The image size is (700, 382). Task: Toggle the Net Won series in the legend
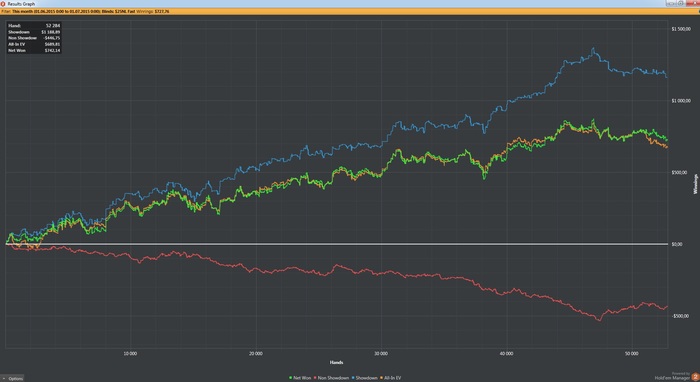(x=300, y=378)
